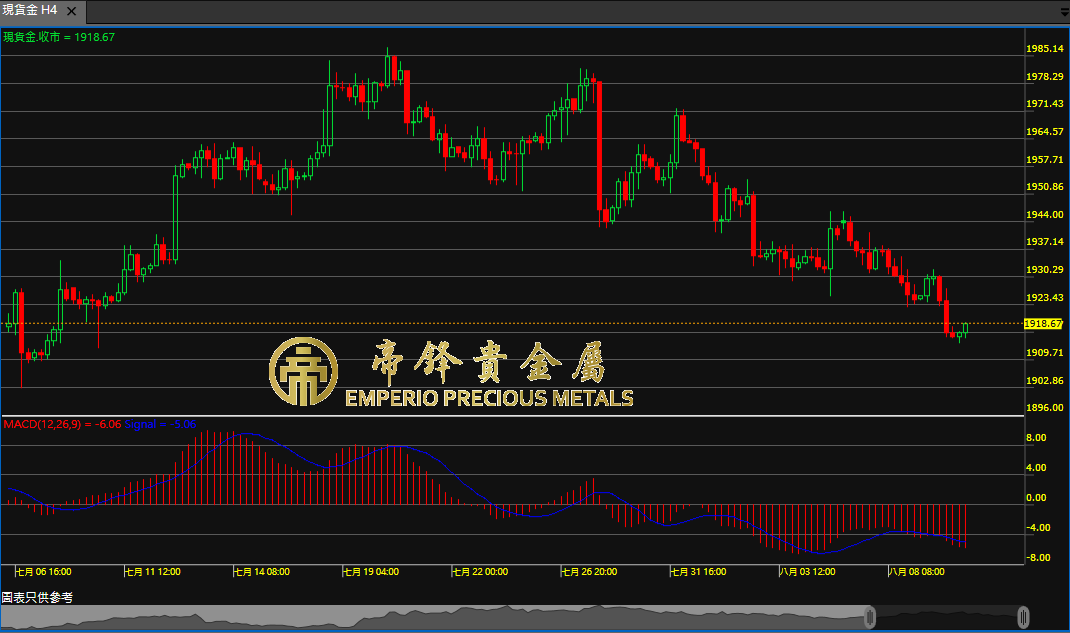The width and height of the screenshot is (1070, 633).
Task: Click the 七月 22 00:00 time label
Action: point(480,572)
